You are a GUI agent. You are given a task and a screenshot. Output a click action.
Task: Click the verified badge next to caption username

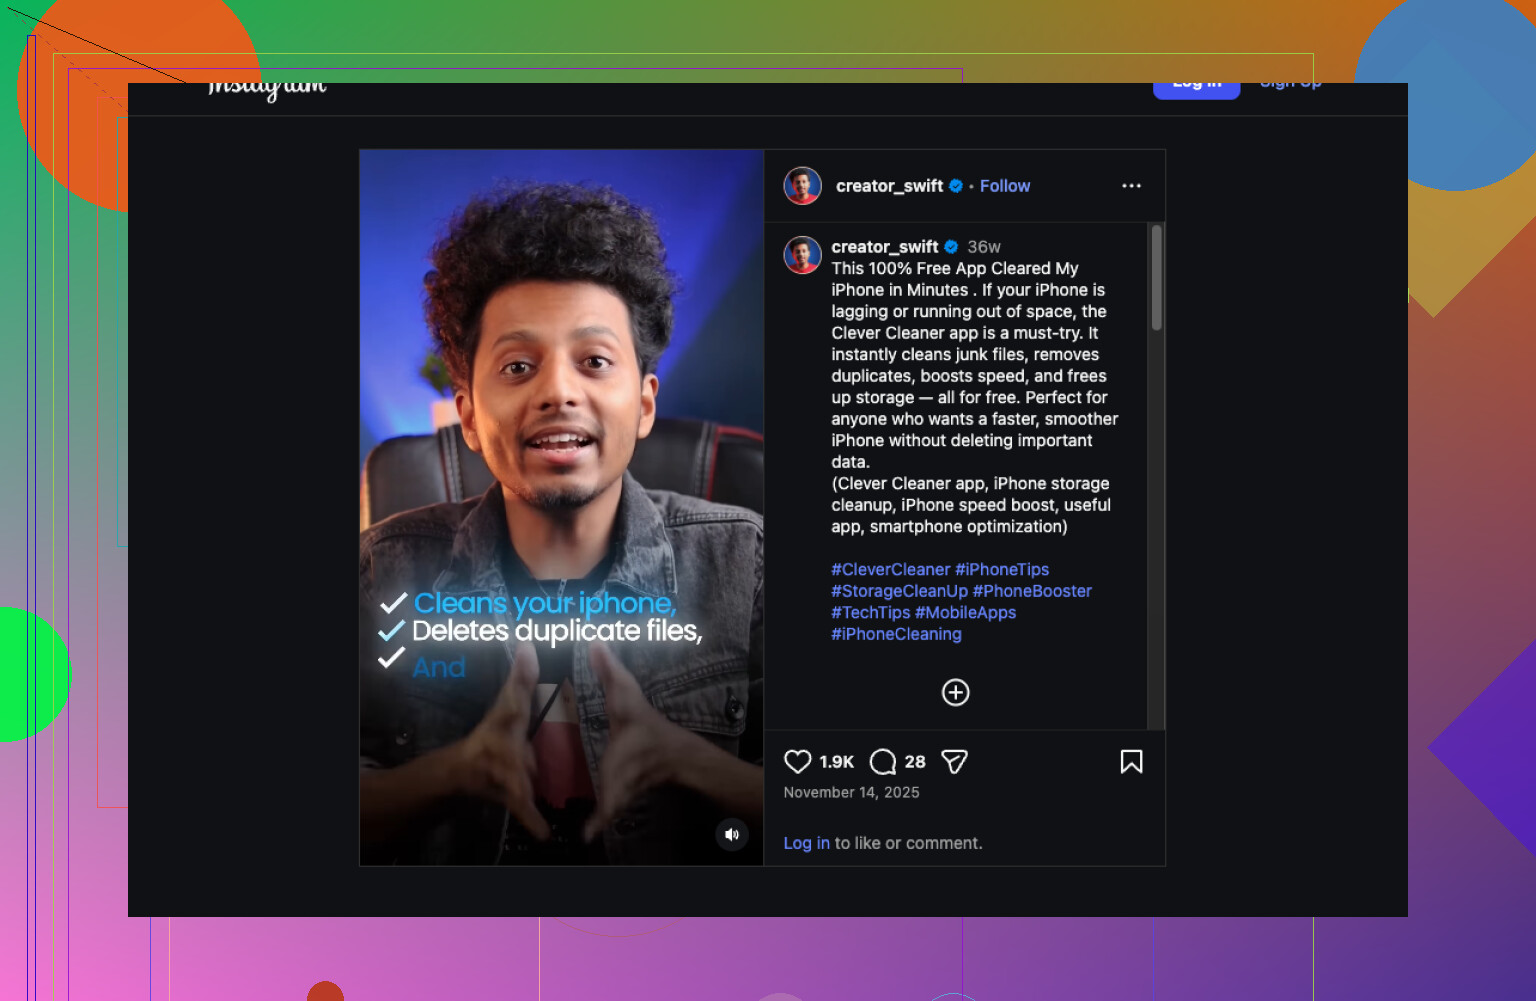tap(951, 247)
